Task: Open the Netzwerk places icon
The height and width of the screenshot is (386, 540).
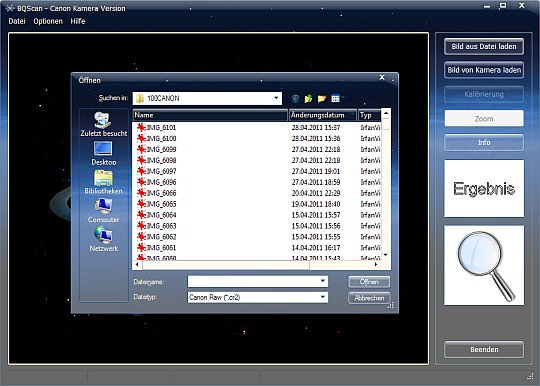Action: 103,239
